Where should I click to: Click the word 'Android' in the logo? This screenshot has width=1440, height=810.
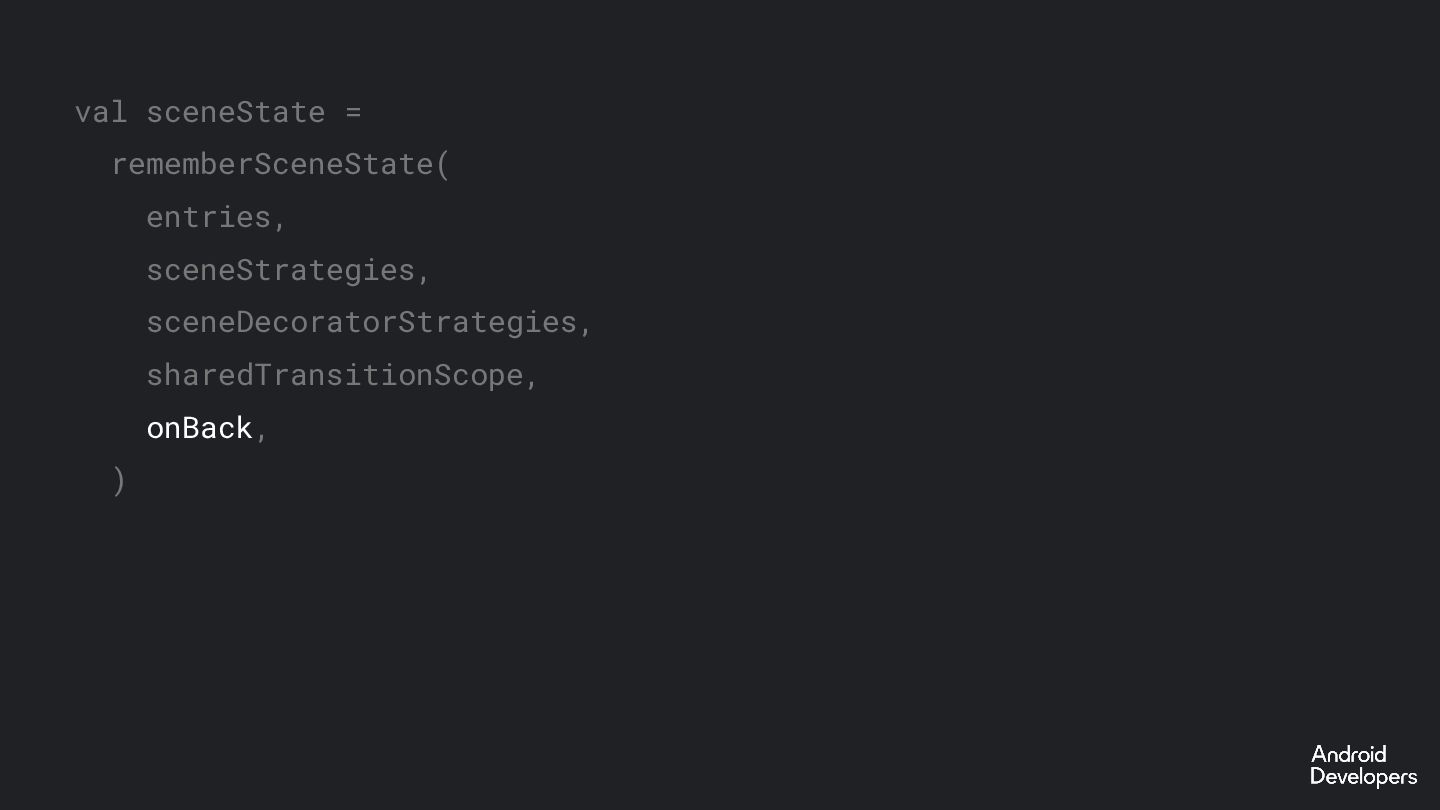pos(1349,754)
